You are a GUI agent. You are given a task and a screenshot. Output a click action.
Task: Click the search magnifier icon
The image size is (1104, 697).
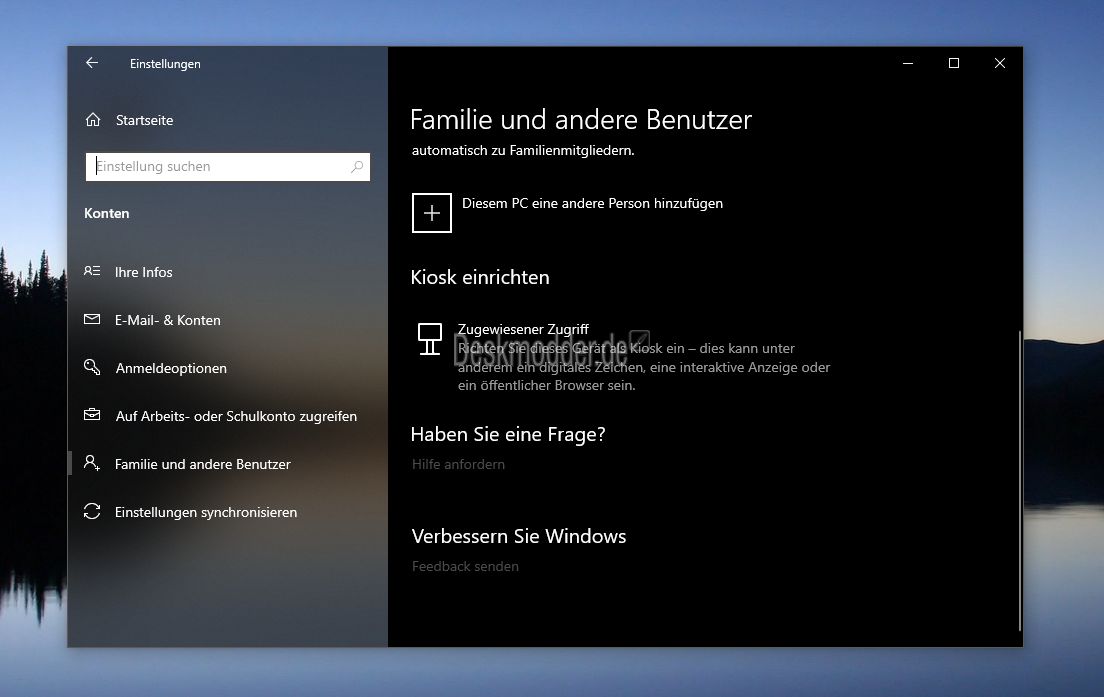coord(357,167)
